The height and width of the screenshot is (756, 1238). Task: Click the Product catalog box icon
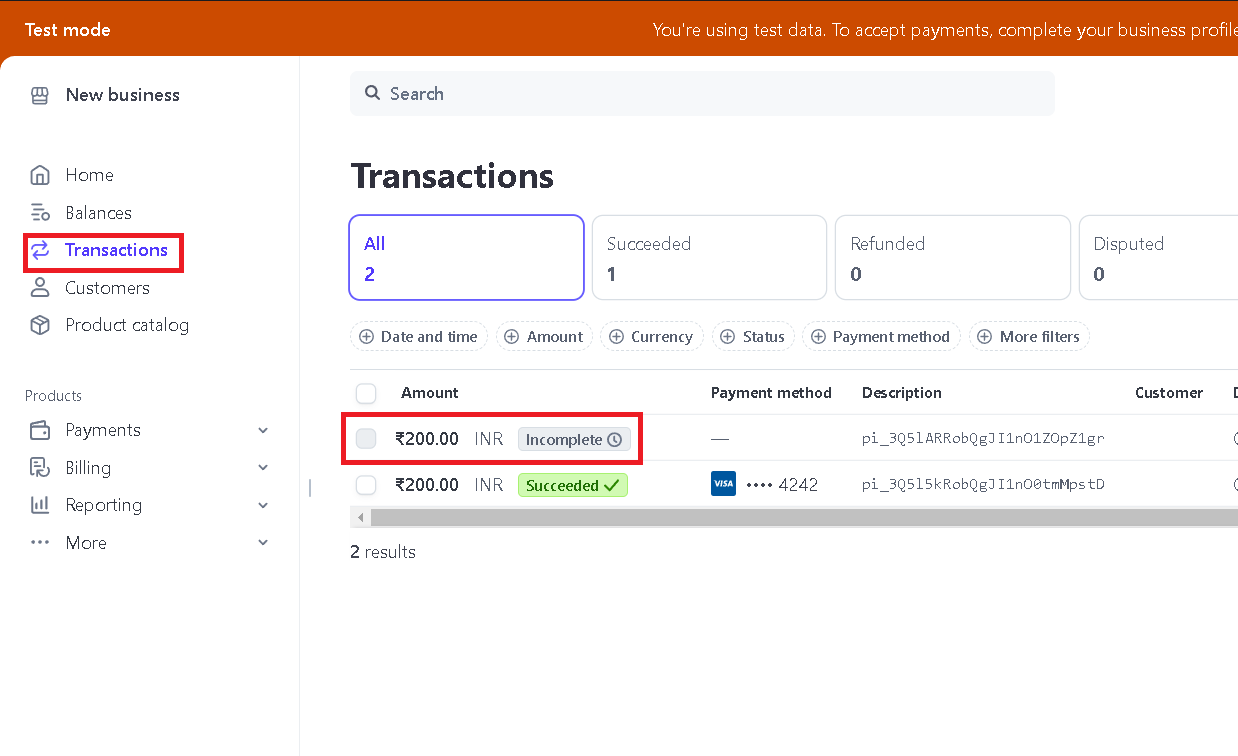point(40,325)
